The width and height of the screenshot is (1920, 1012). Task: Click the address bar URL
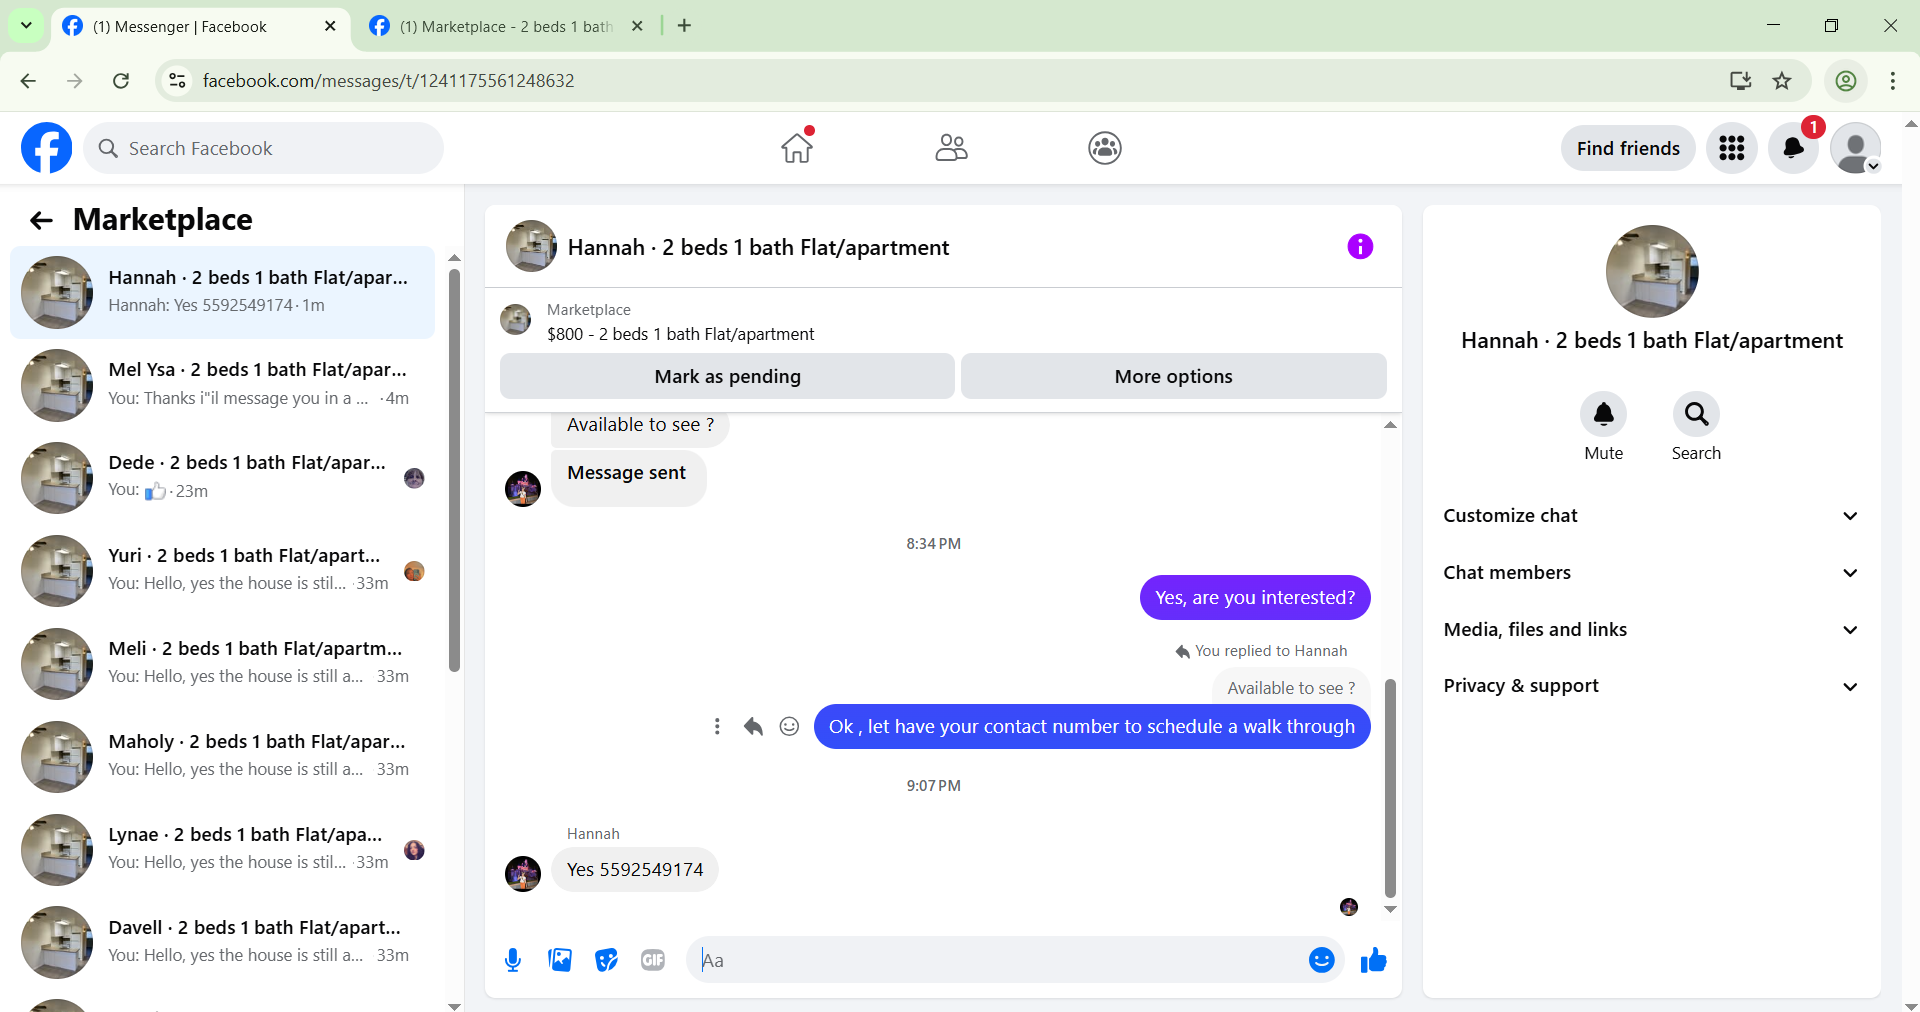[388, 81]
